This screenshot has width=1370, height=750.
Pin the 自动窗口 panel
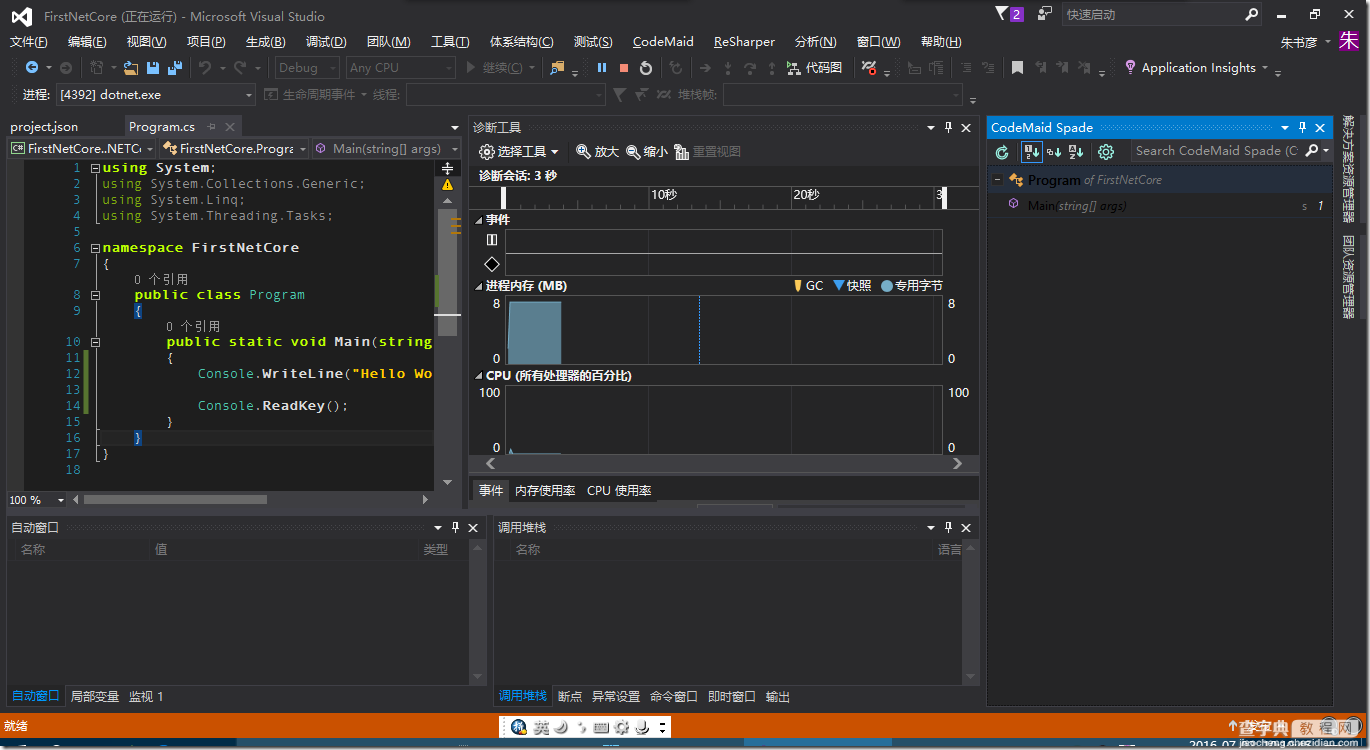point(455,527)
